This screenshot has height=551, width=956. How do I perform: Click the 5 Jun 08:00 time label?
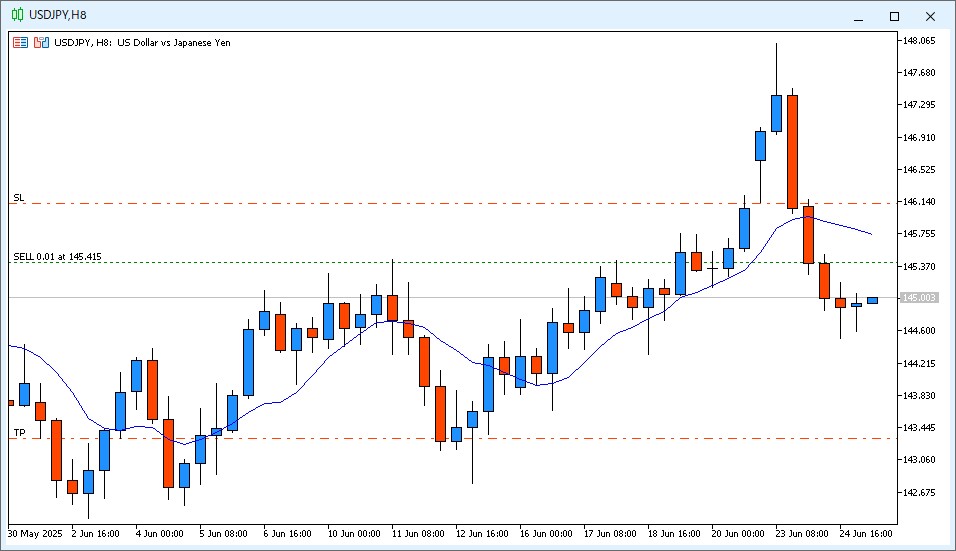(x=223, y=533)
